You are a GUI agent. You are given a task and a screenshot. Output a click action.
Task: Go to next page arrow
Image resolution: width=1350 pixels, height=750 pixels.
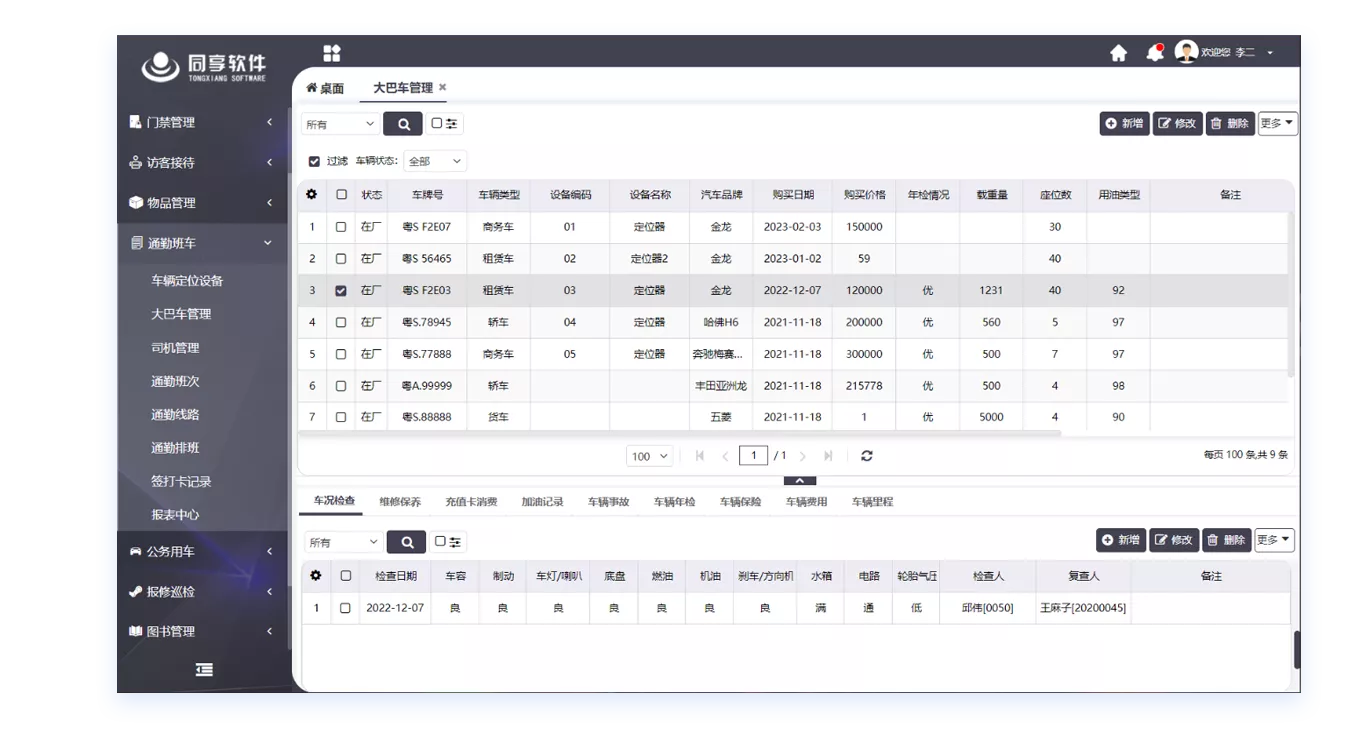tap(803, 456)
